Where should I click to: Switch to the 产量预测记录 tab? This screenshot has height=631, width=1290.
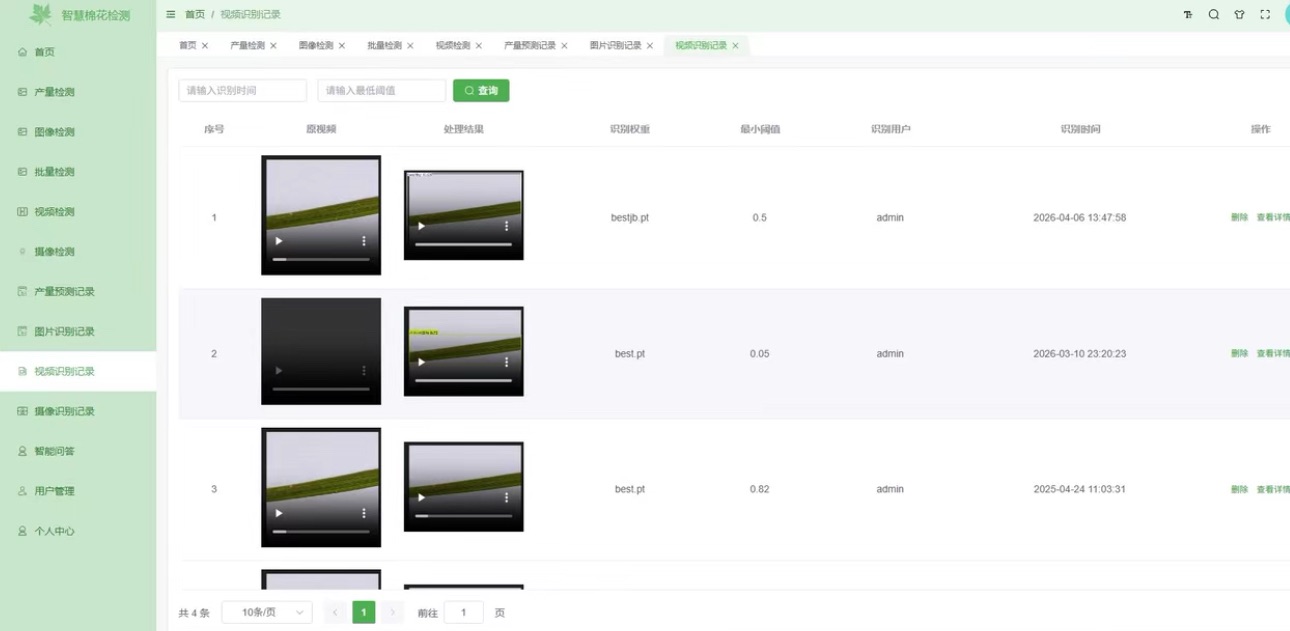click(x=530, y=46)
